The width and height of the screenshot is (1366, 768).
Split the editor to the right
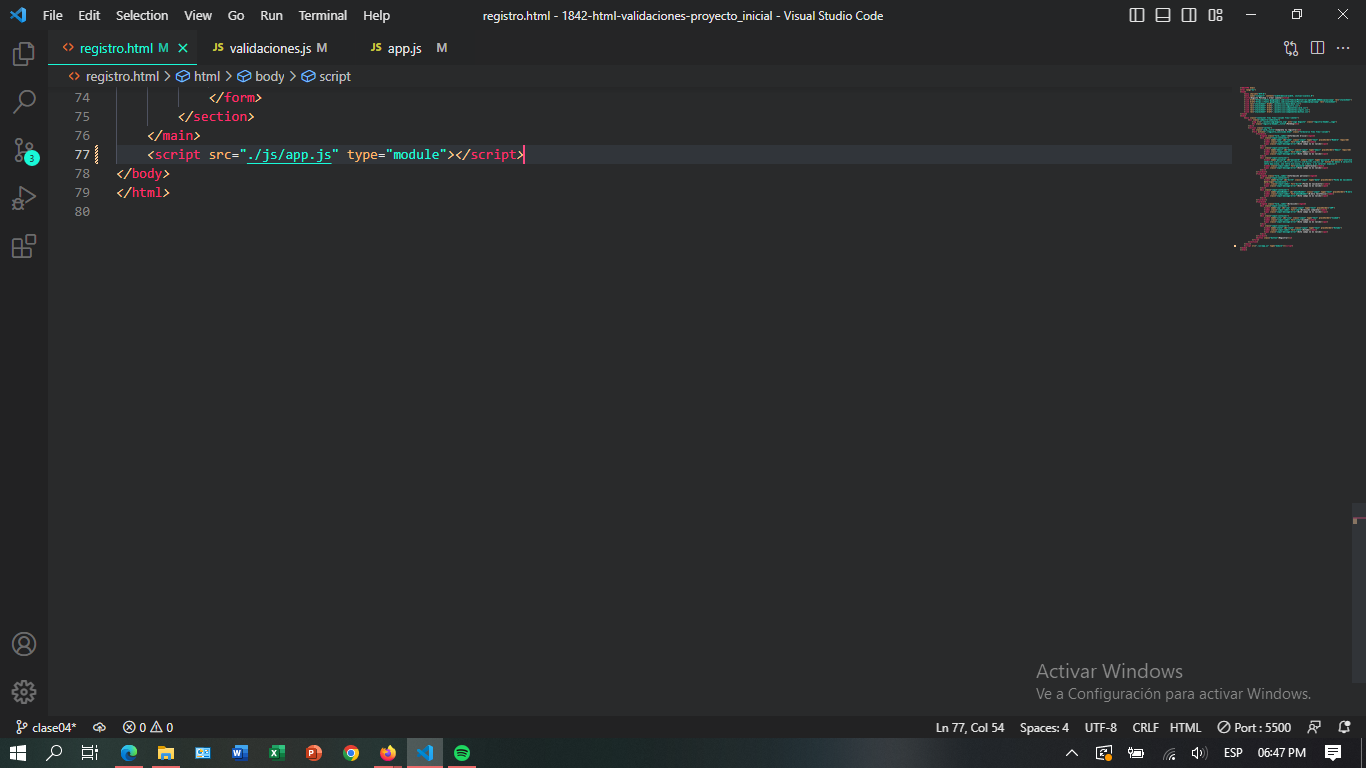pos(1317,48)
